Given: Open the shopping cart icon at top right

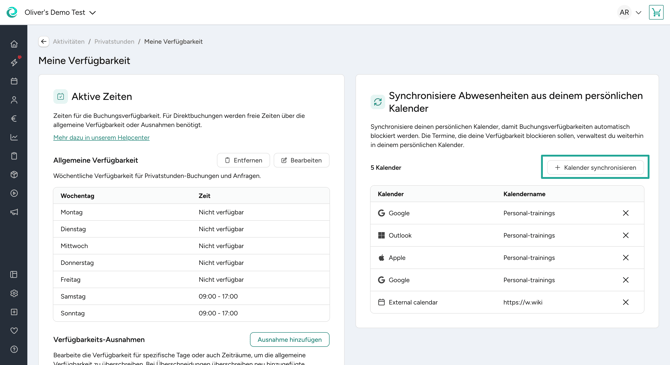Looking at the screenshot, I should tap(656, 12).
